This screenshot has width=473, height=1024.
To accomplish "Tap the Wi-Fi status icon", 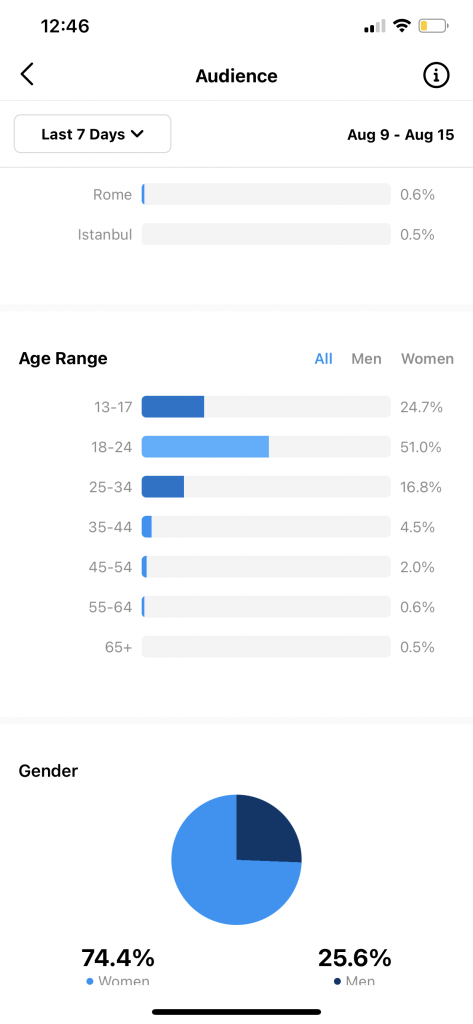I will [x=402, y=26].
